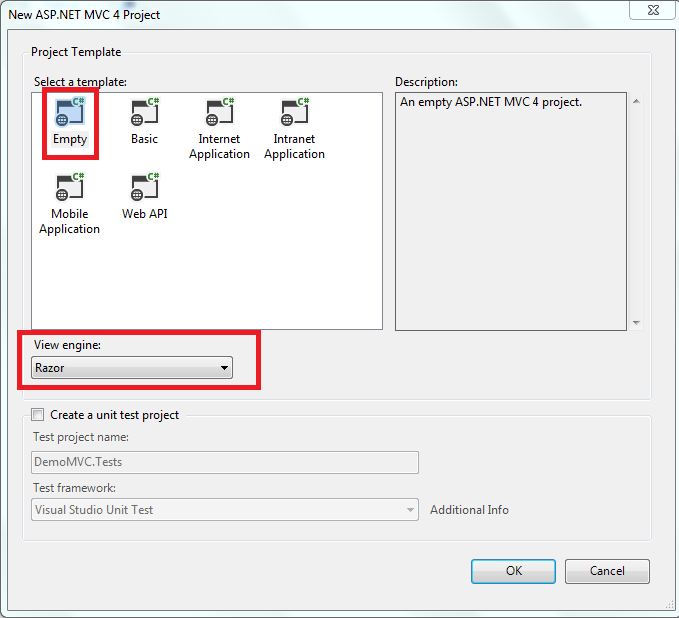The image size is (679, 618).
Task: Close the New ASP.NET MVC 4 Project dialog
Action: [x=653, y=10]
